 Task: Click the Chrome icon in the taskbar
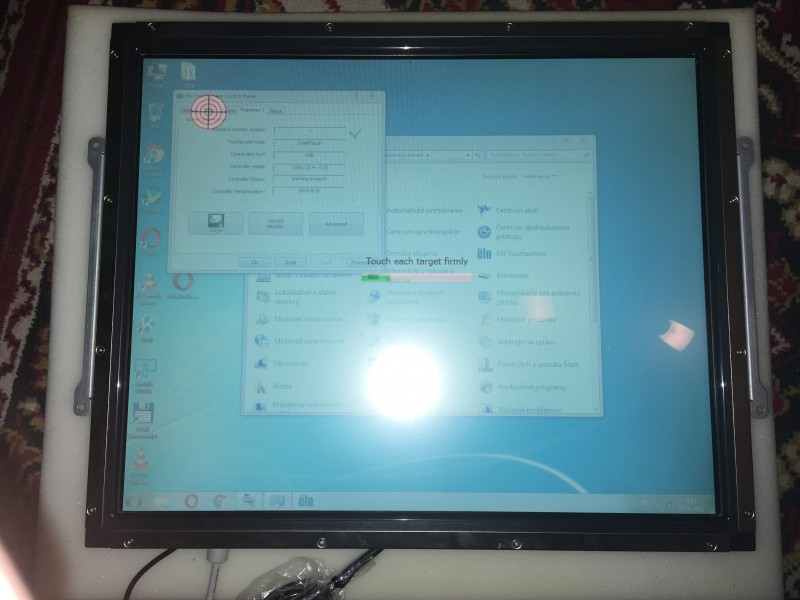click(219, 500)
